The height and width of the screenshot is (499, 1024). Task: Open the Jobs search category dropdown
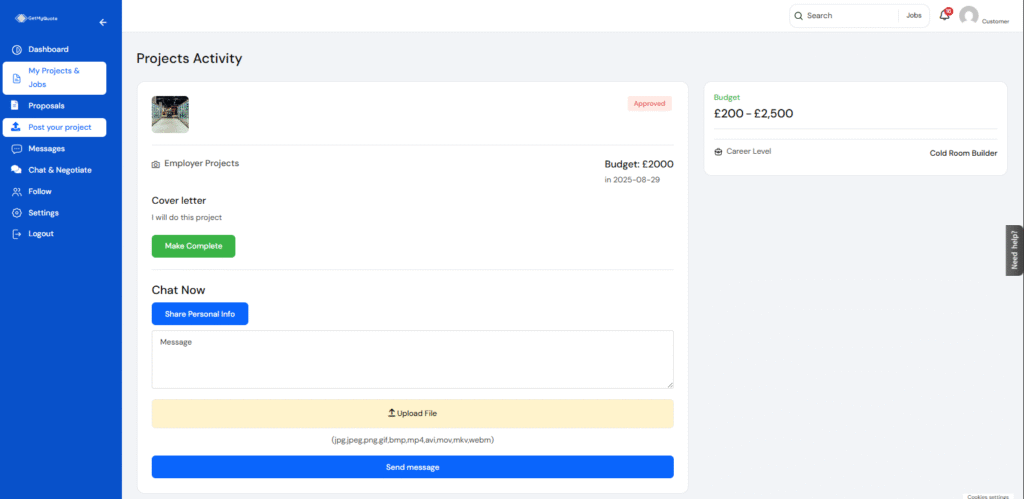(x=913, y=16)
